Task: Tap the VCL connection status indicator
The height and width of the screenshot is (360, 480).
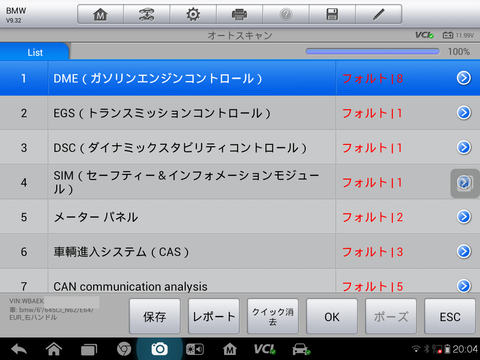Action: pyautogui.click(x=424, y=35)
